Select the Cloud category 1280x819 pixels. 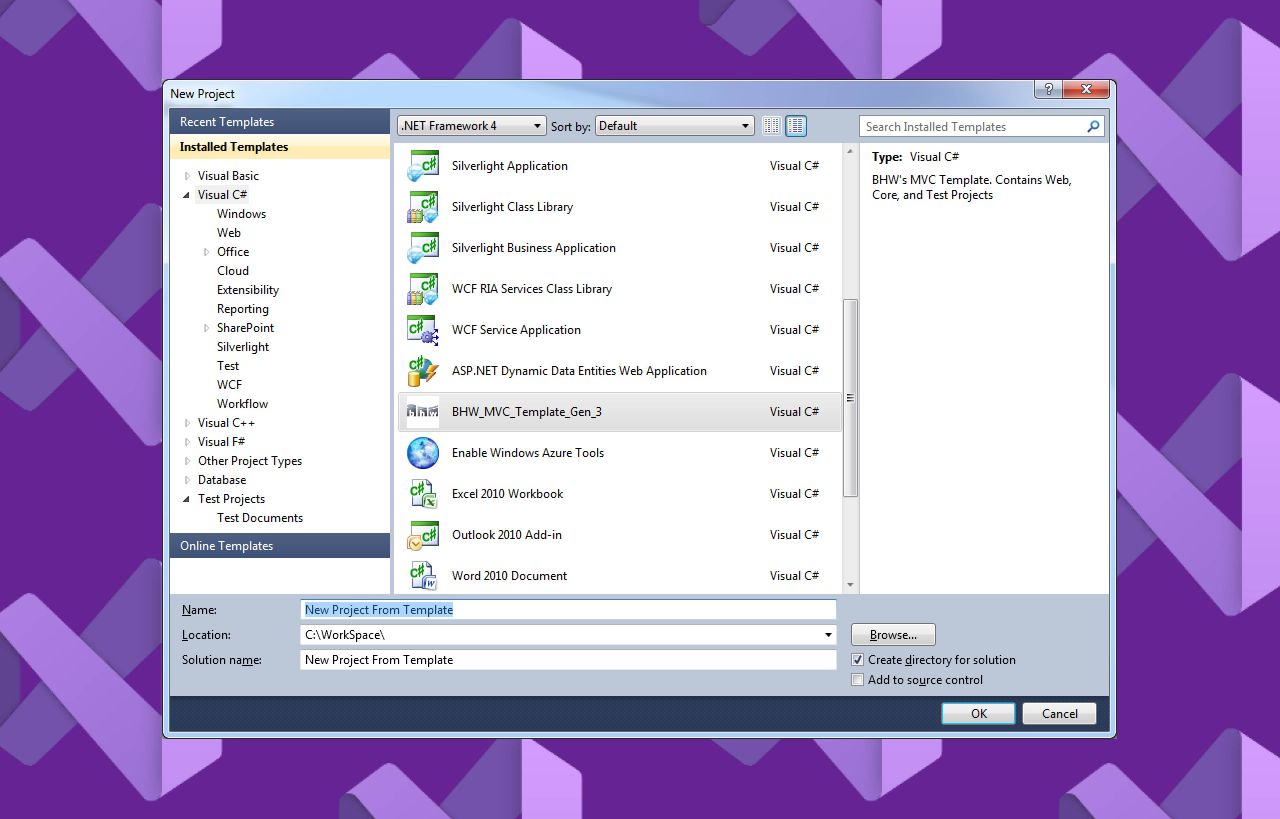tap(233, 271)
